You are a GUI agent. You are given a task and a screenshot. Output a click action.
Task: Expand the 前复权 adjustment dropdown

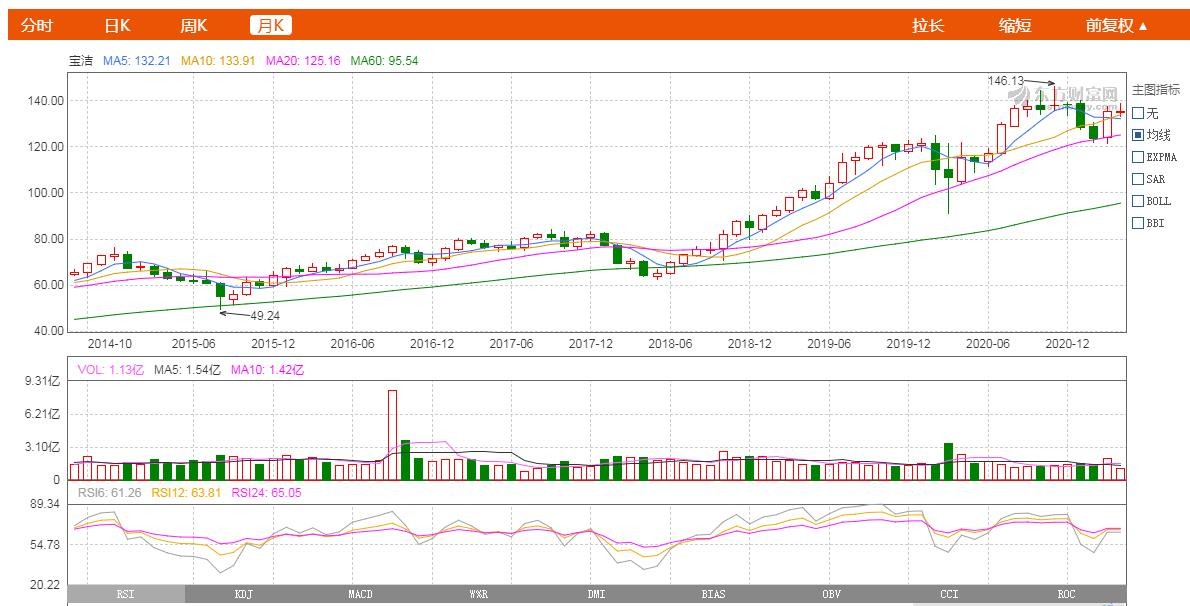pos(1116,25)
